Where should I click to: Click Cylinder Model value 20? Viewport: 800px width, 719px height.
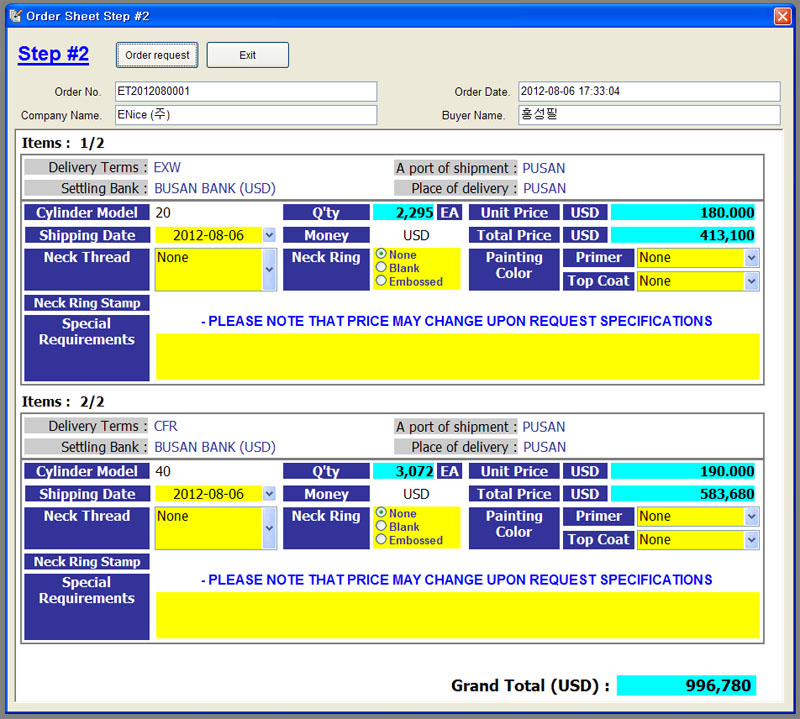163,213
